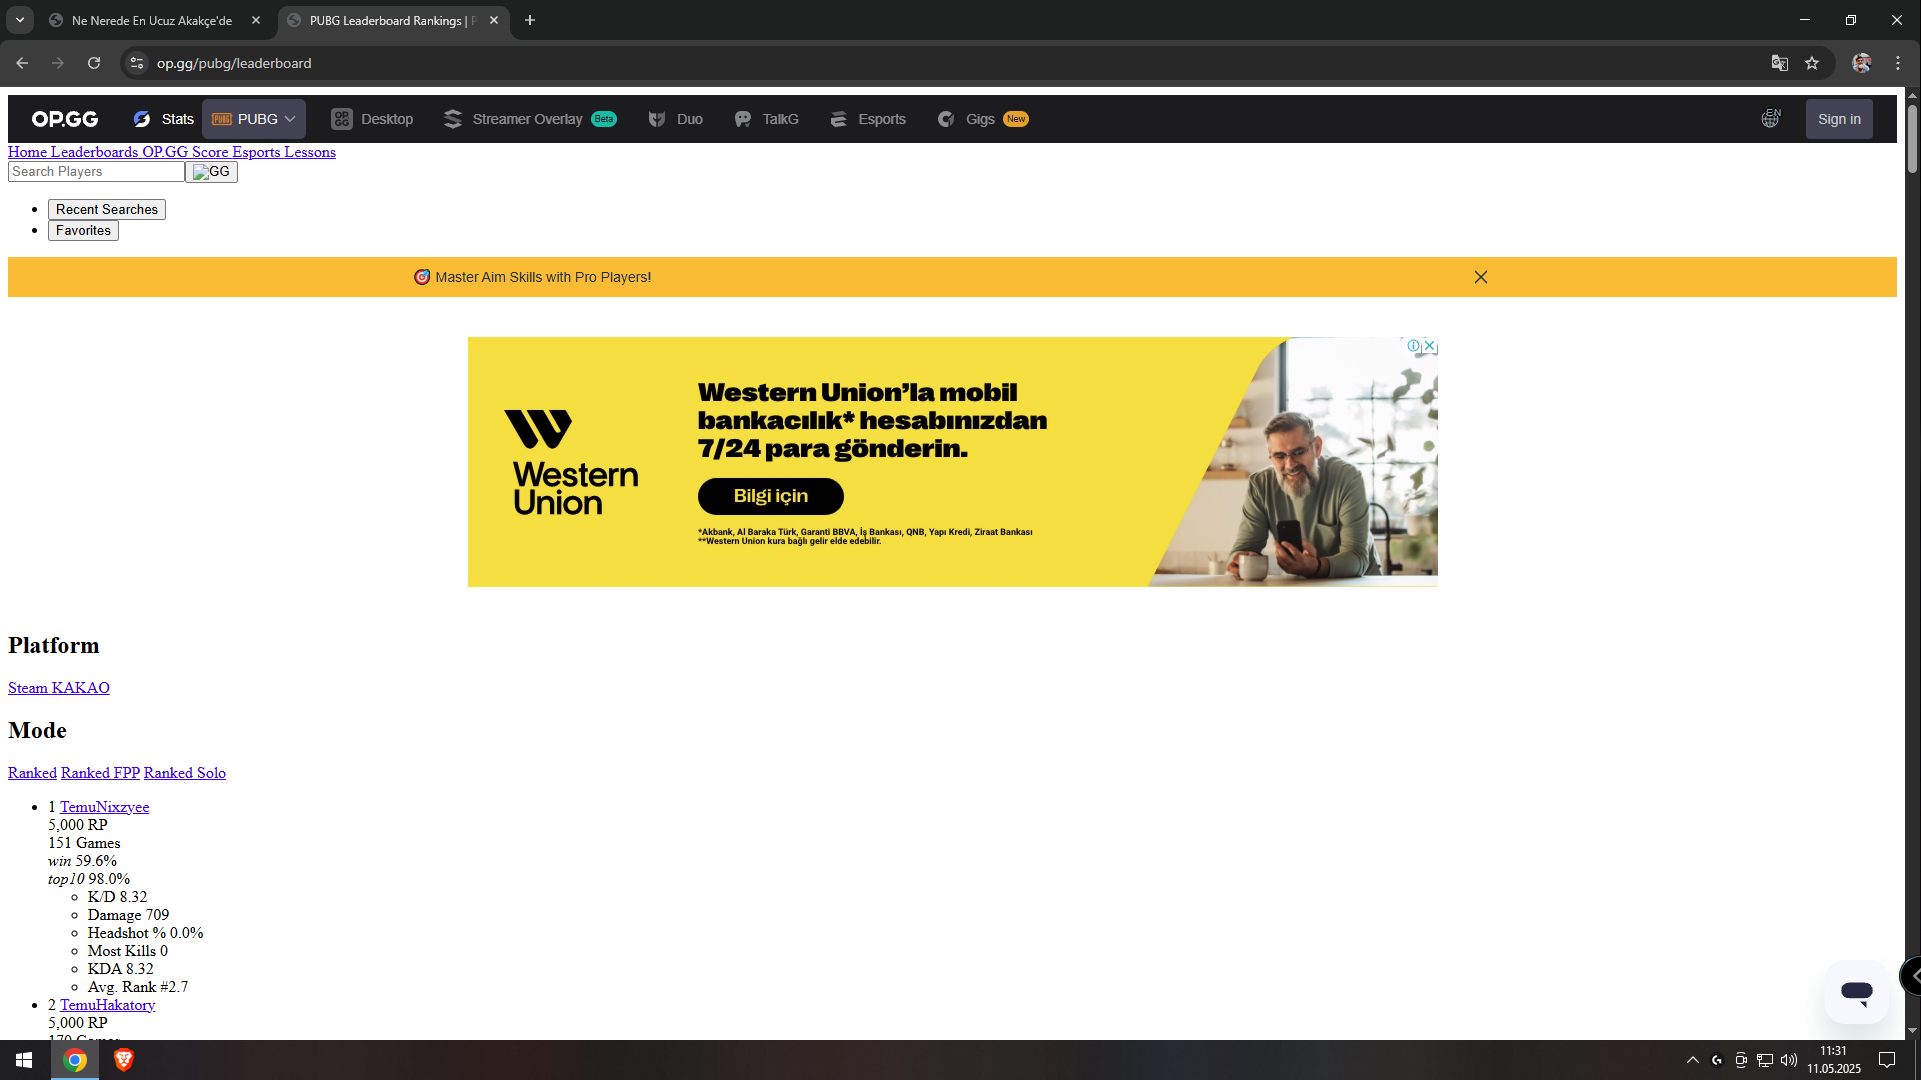
Task: Open the translate page icon
Action: tap(1780, 63)
